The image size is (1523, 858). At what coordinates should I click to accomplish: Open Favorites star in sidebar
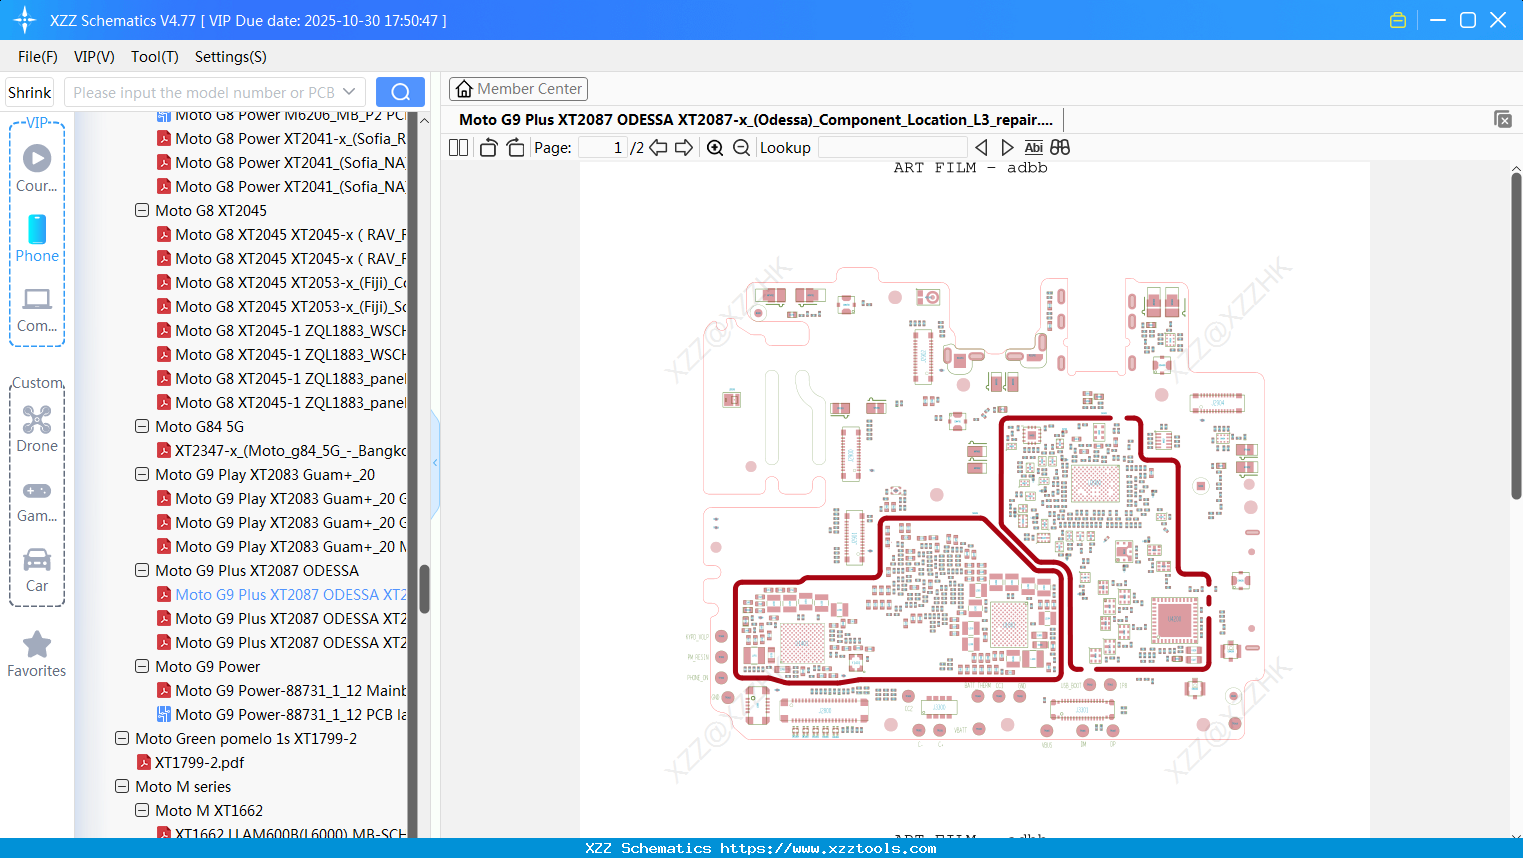tap(37, 655)
